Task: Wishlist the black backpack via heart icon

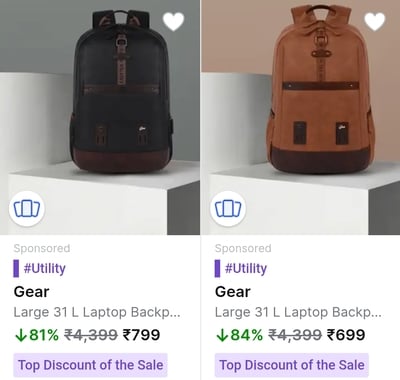Action: (173, 22)
